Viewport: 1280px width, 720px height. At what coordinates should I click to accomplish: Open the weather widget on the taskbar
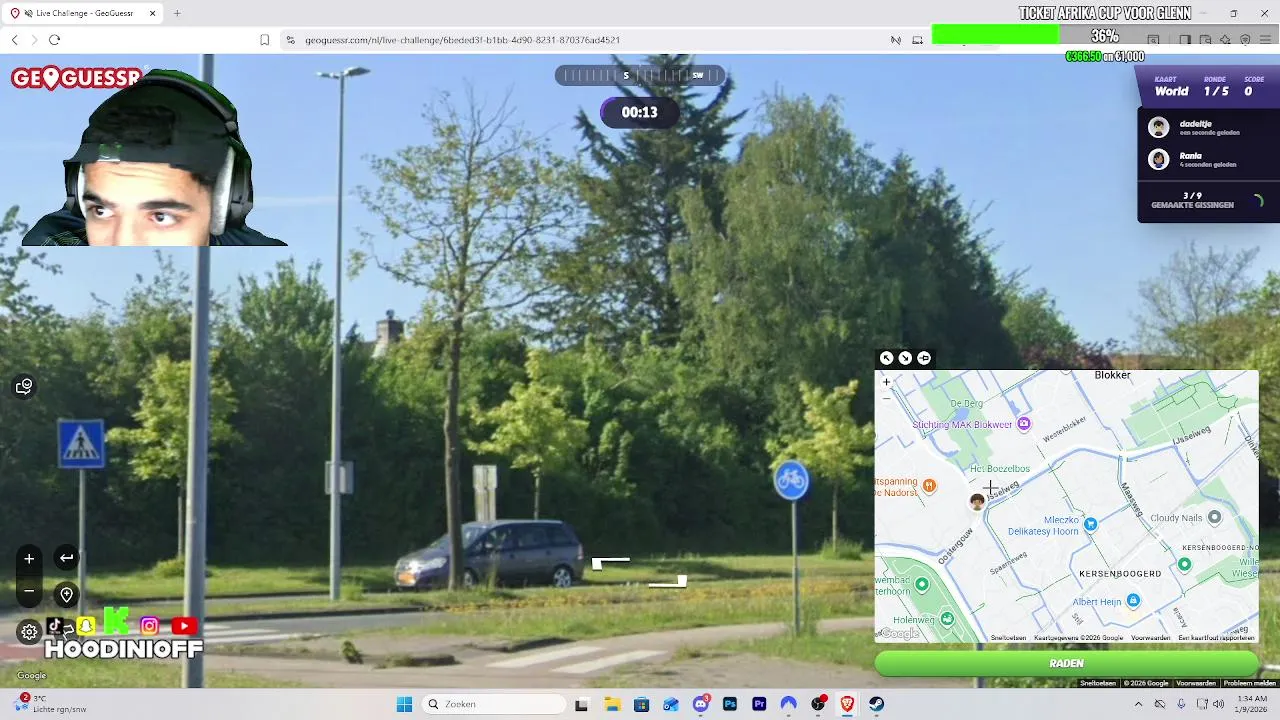[x=50, y=704]
